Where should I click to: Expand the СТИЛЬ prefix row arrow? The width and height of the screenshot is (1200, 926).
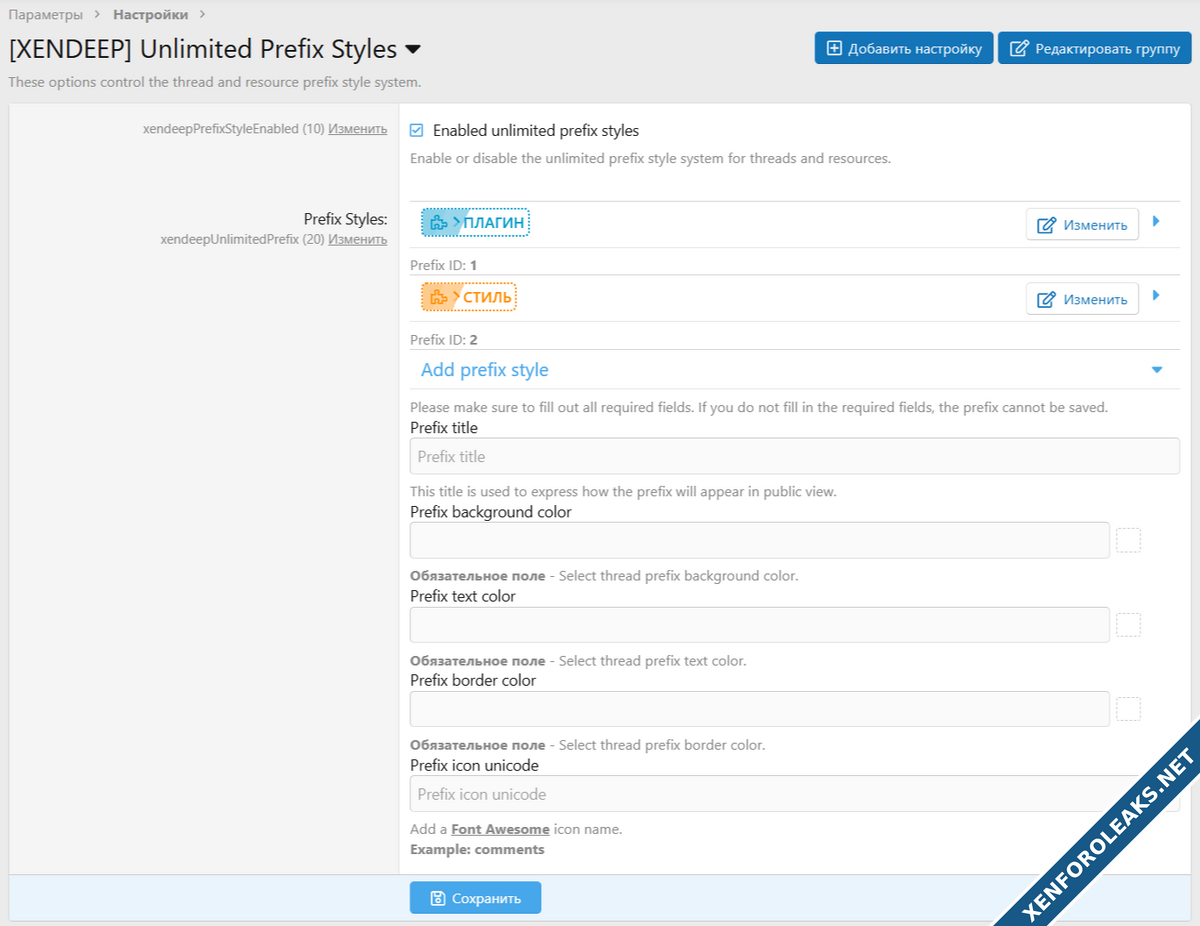[x=1157, y=296]
